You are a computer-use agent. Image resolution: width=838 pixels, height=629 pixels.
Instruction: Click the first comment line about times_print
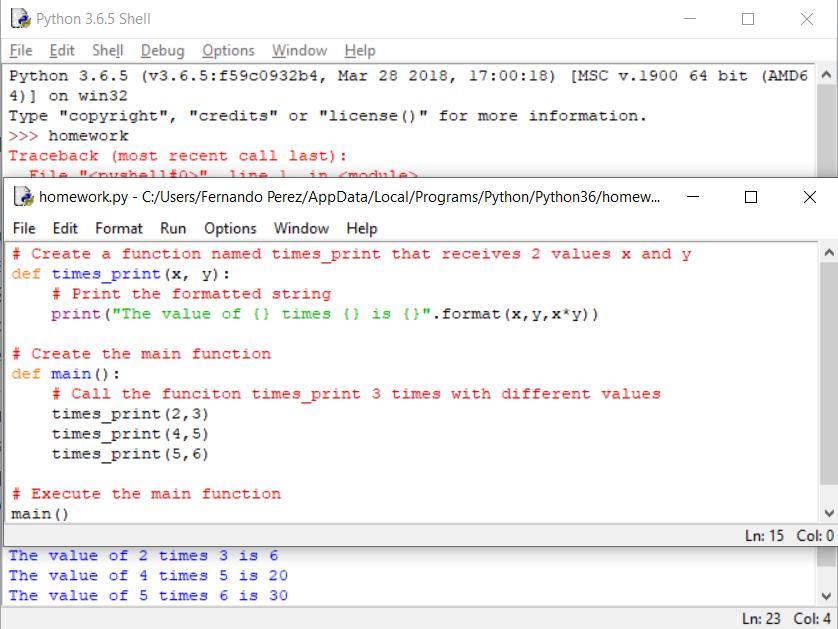click(x=351, y=254)
